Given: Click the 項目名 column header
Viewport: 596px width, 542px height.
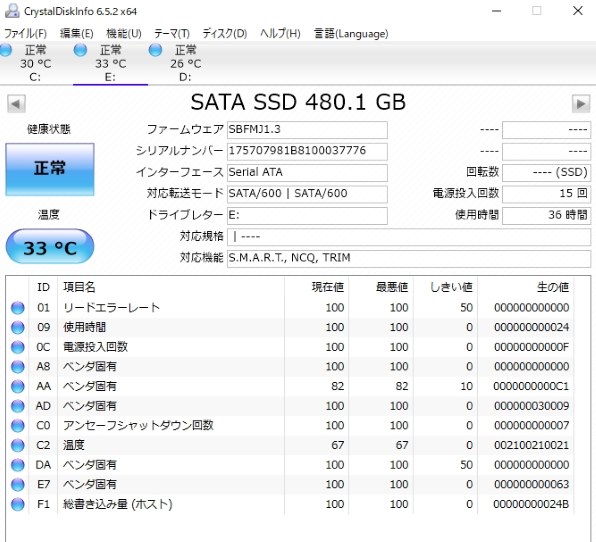Looking at the screenshot, I should pyautogui.click(x=171, y=287).
